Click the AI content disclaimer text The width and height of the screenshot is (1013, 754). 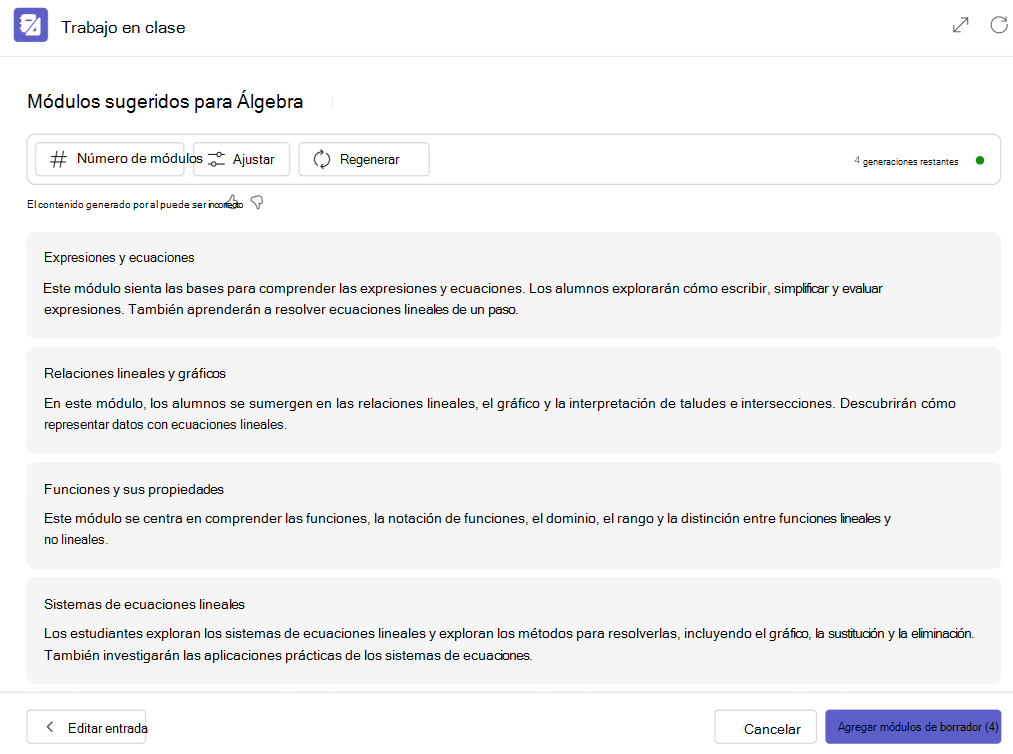coord(135,204)
